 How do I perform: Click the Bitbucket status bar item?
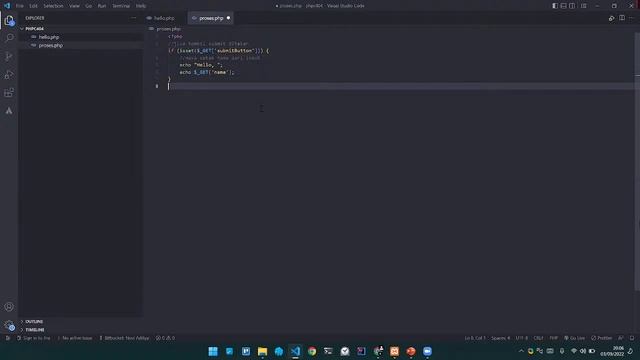tap(124, 338)
